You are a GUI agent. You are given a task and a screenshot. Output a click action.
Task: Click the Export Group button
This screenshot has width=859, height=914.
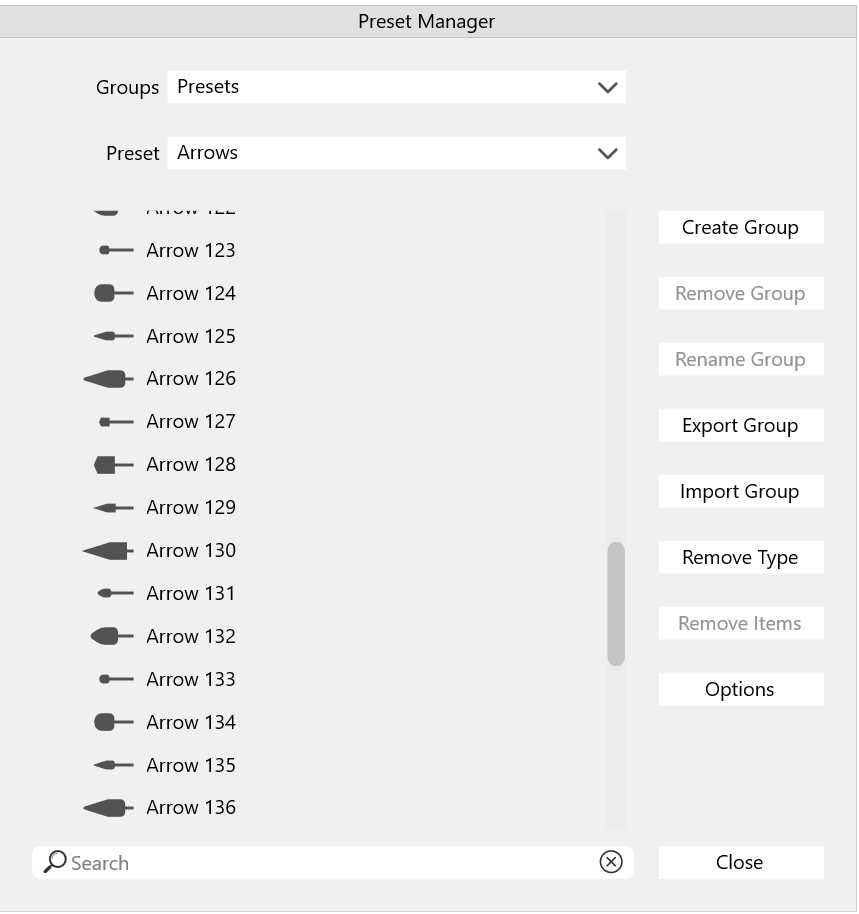pos(740,425)
